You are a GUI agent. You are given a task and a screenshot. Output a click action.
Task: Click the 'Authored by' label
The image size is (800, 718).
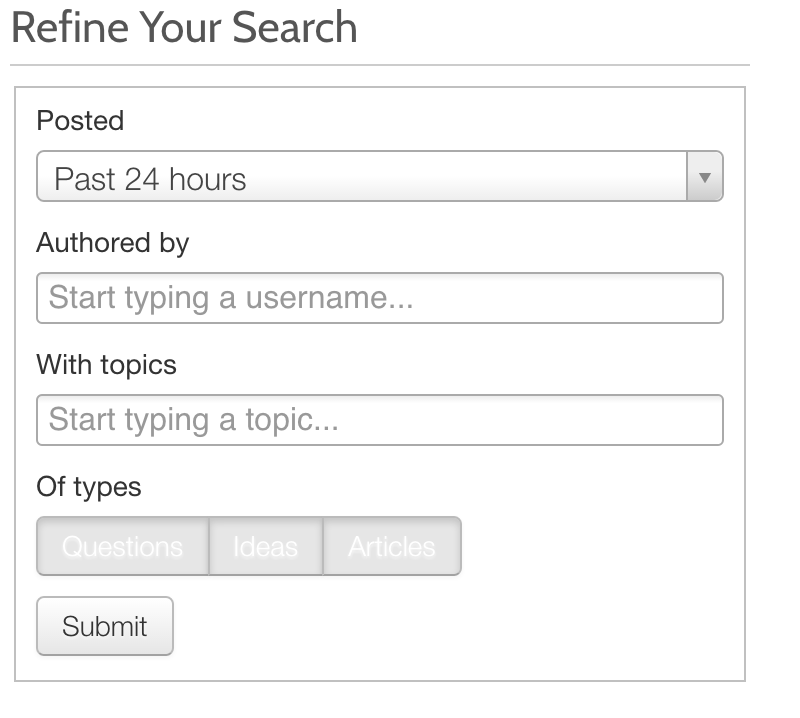[x=112, y=242]
